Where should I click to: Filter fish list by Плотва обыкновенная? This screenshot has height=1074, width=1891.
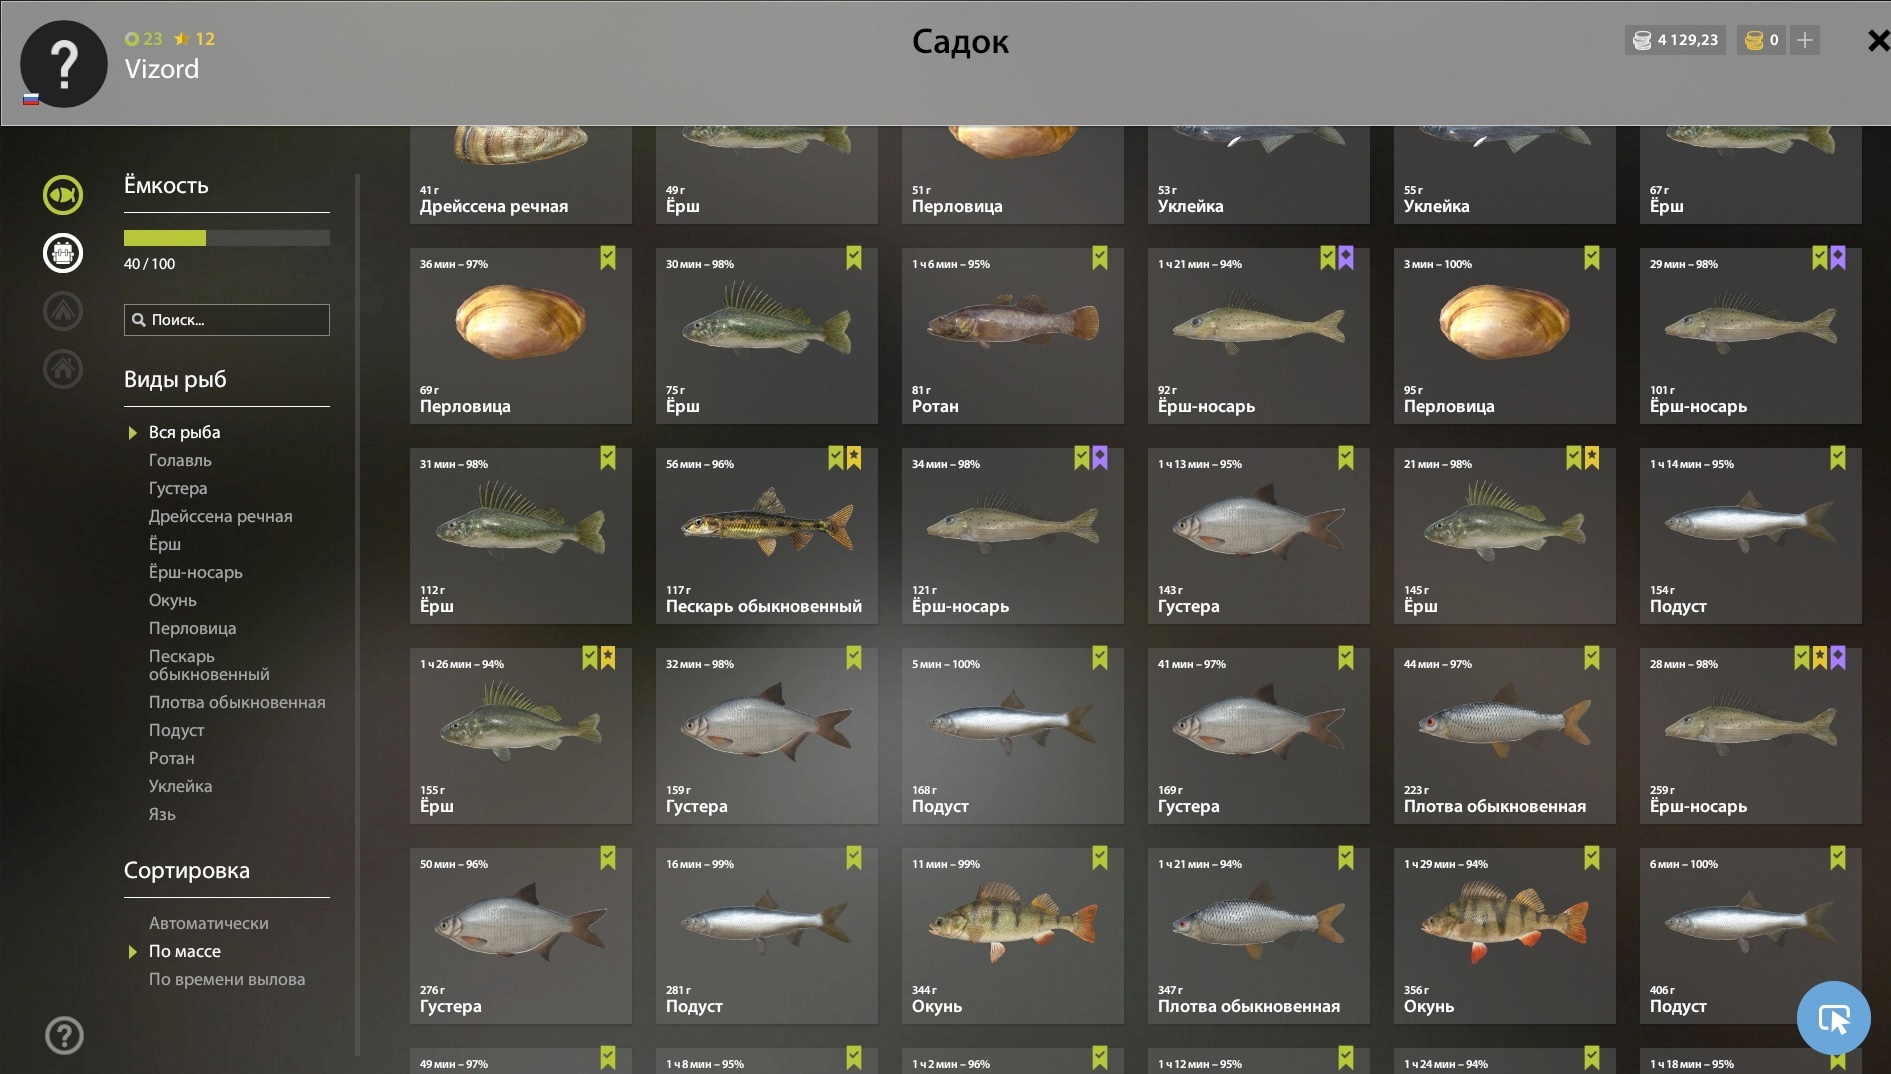click(237, 702)
